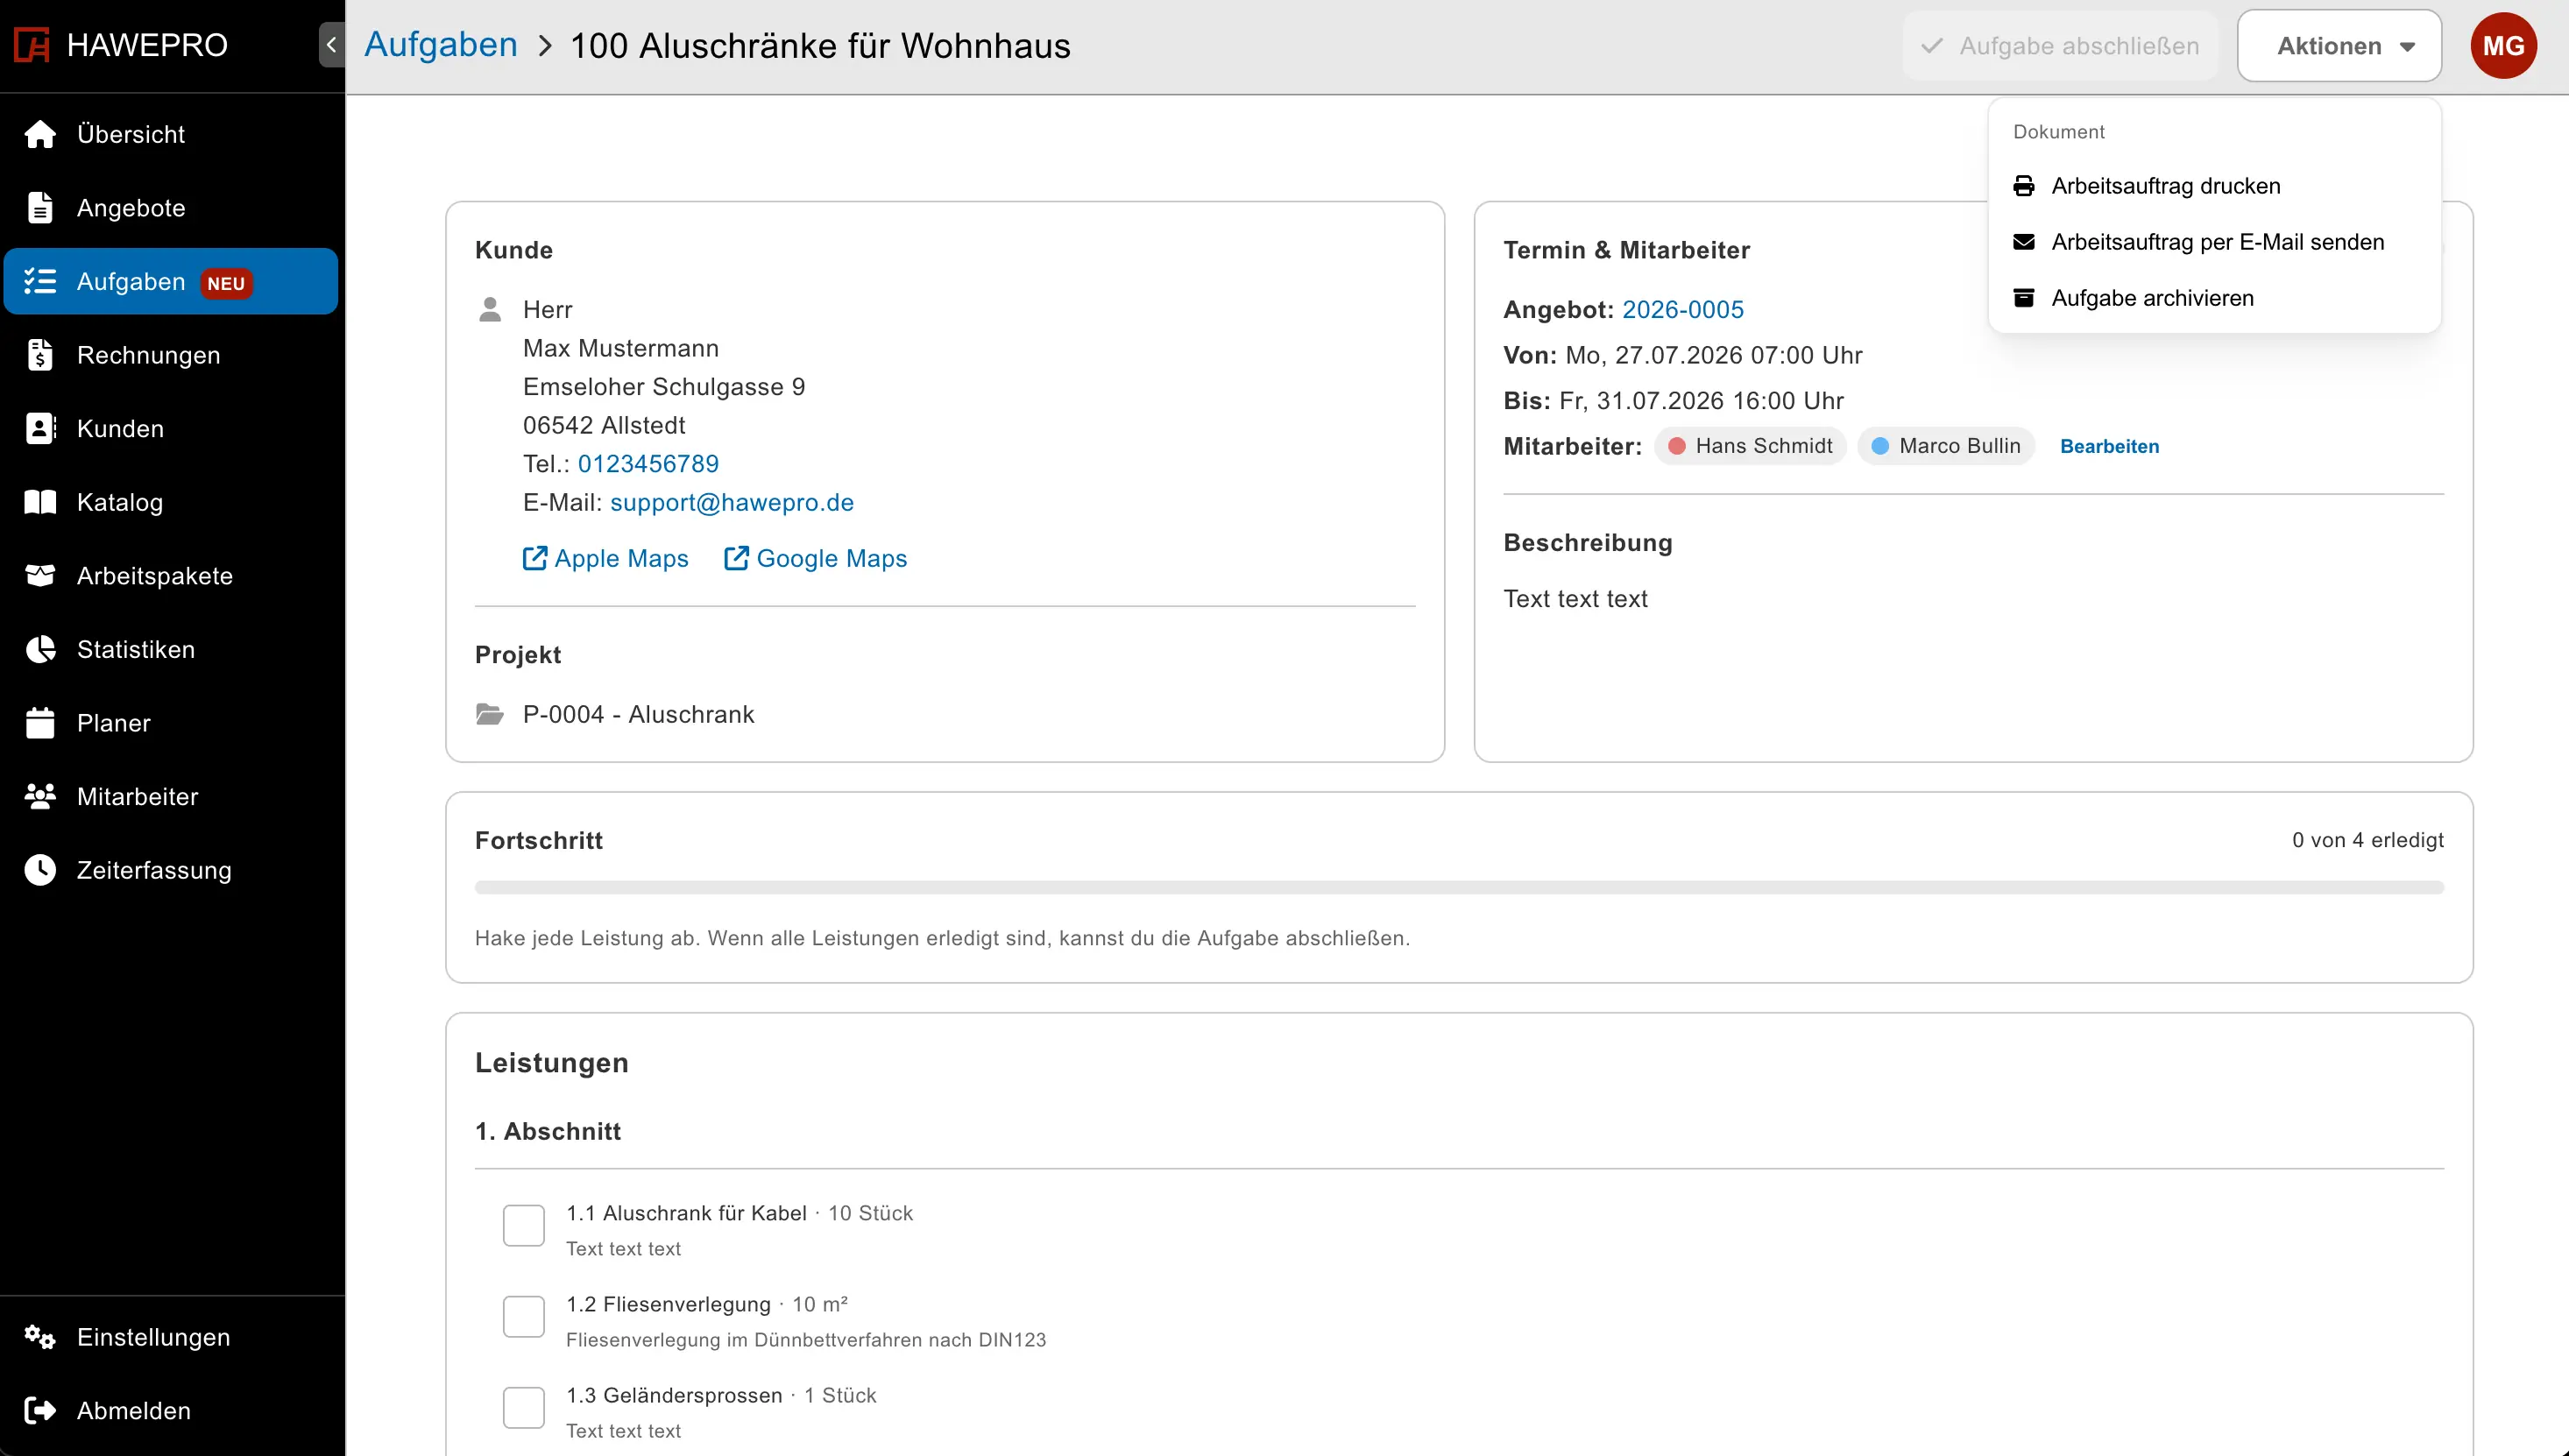Click the customer person icon beside Herr
The image size is (2569, 1456).
(490, 309)
